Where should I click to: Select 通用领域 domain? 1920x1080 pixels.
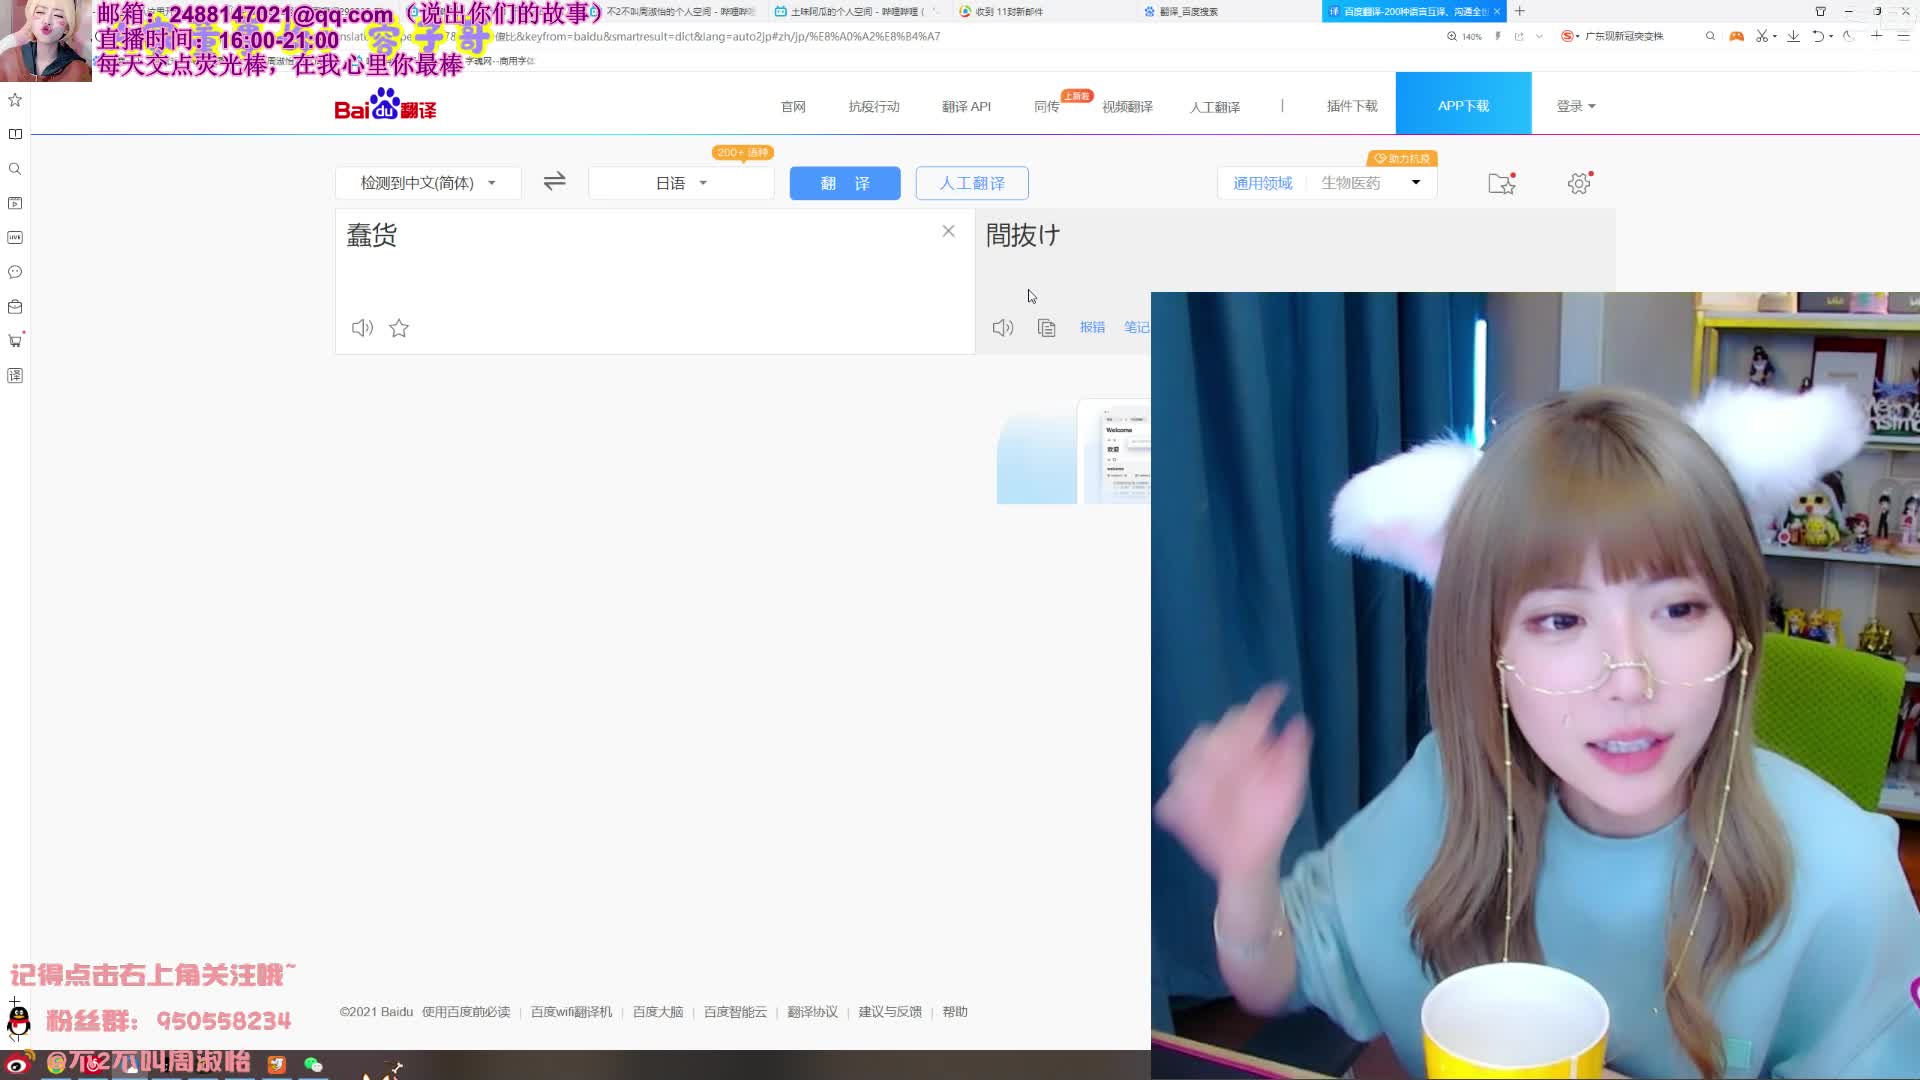tap(1262, 183)
